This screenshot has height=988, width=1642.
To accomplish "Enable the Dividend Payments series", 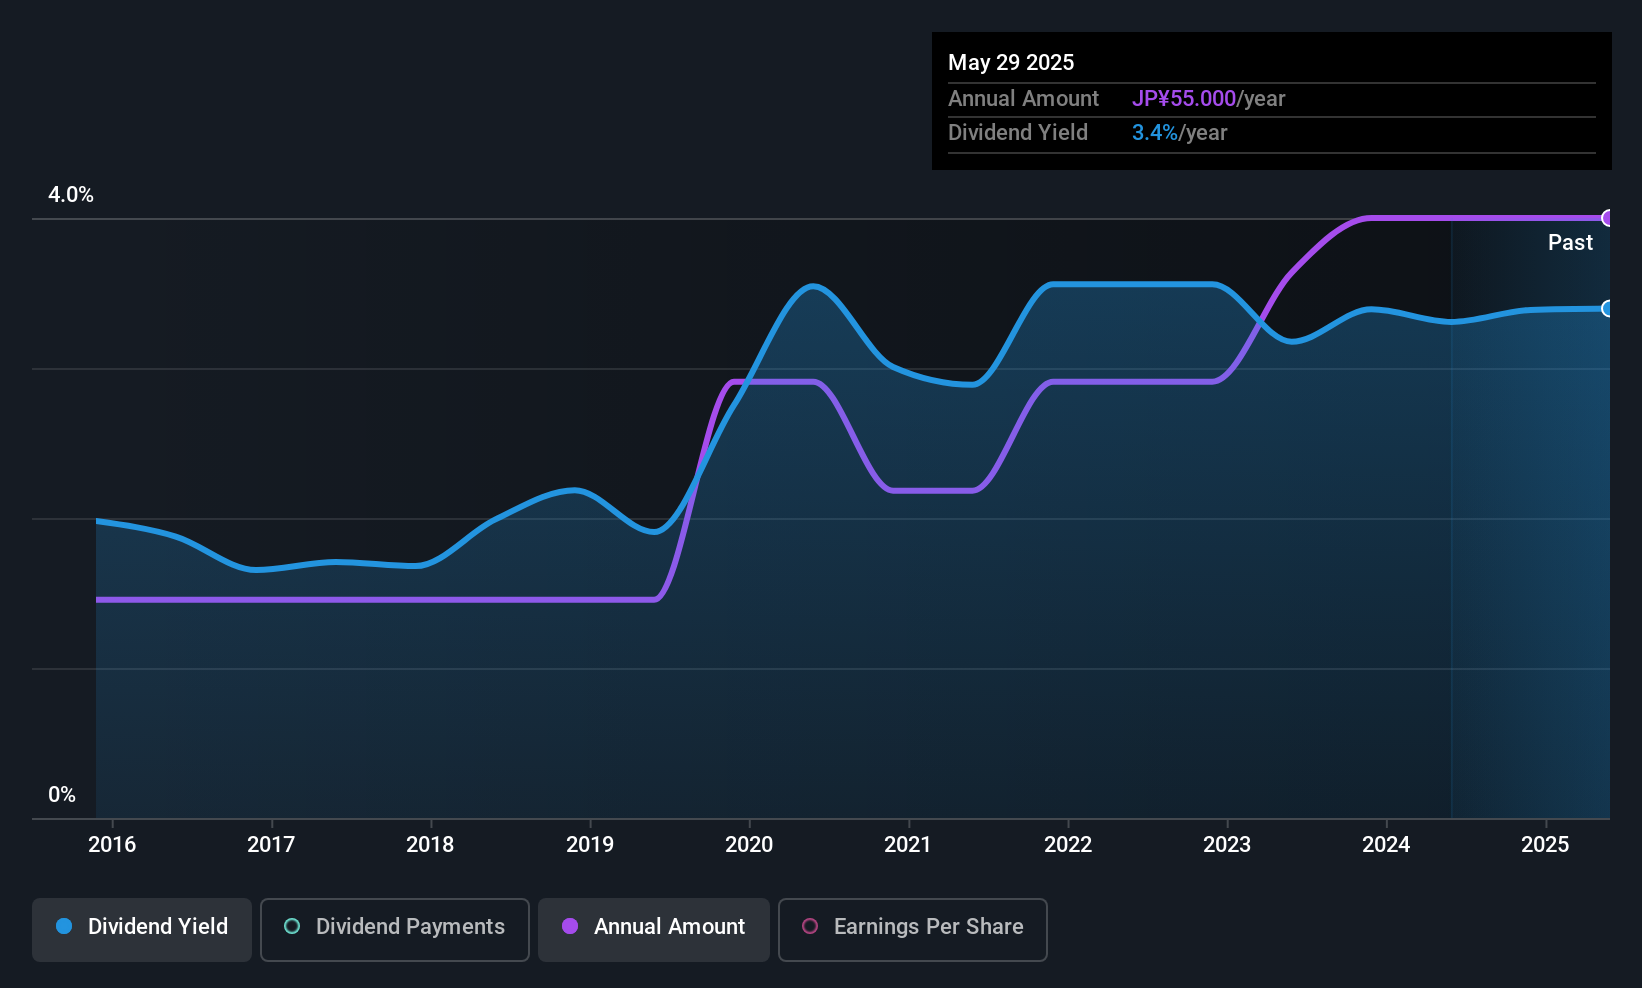I will point(394,929).
